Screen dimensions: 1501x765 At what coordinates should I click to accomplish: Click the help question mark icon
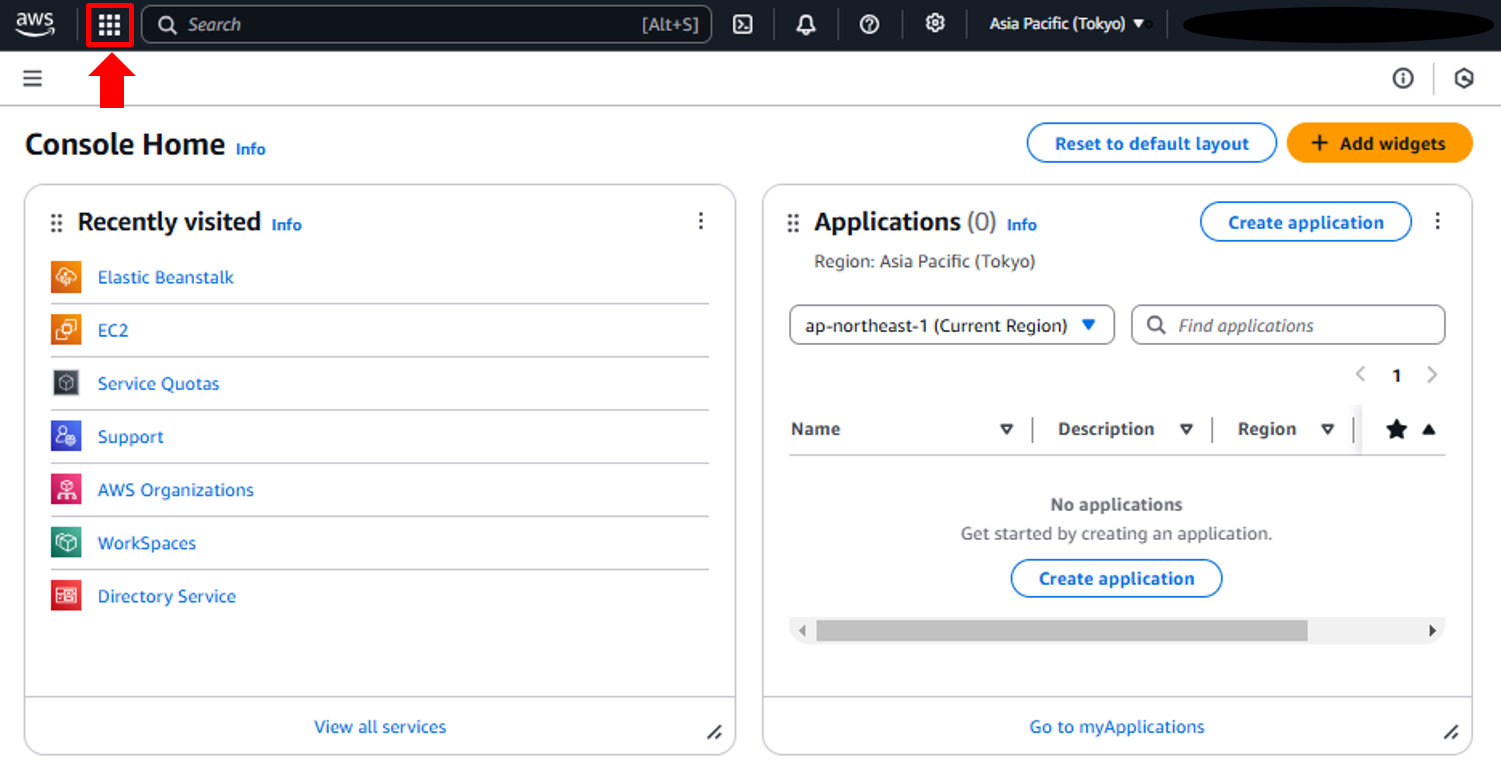869,25
